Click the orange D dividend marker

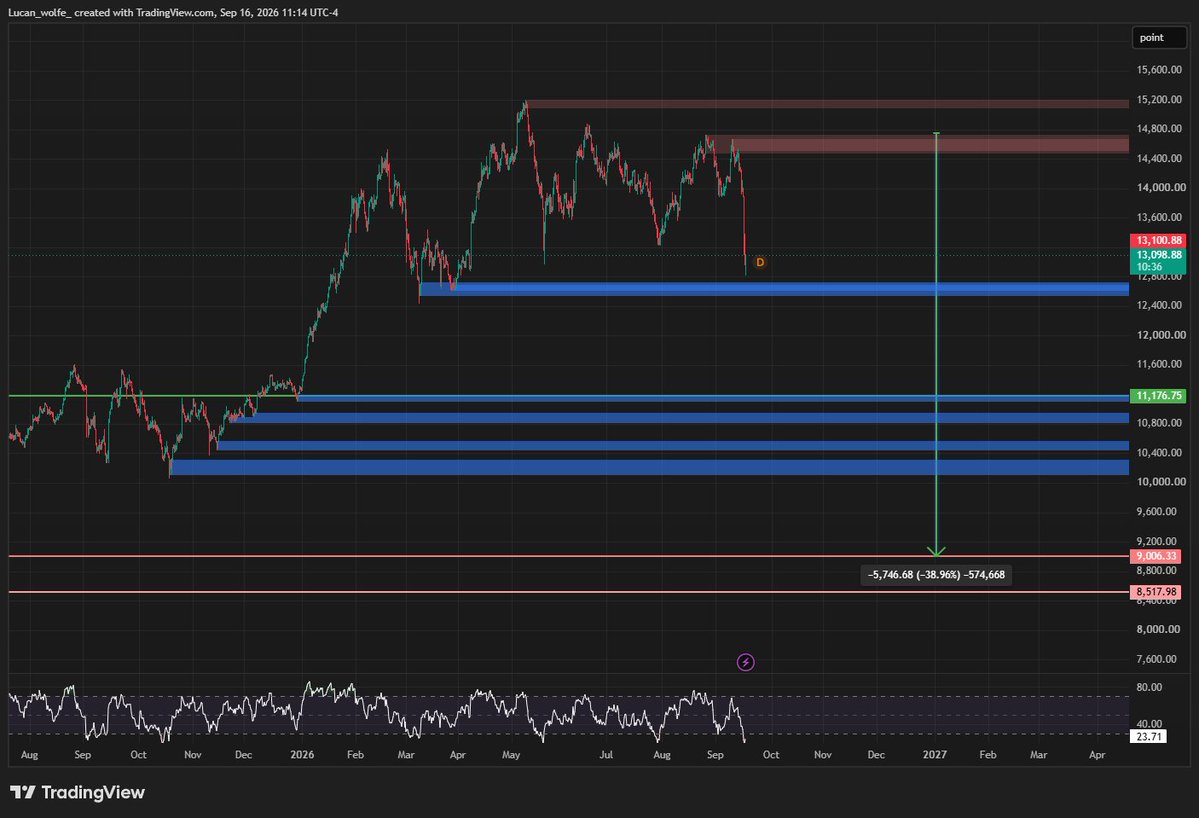759,262
